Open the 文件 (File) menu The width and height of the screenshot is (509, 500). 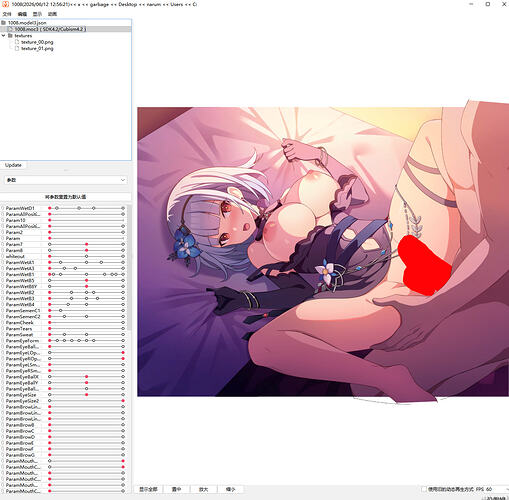[x=7, y=14]
